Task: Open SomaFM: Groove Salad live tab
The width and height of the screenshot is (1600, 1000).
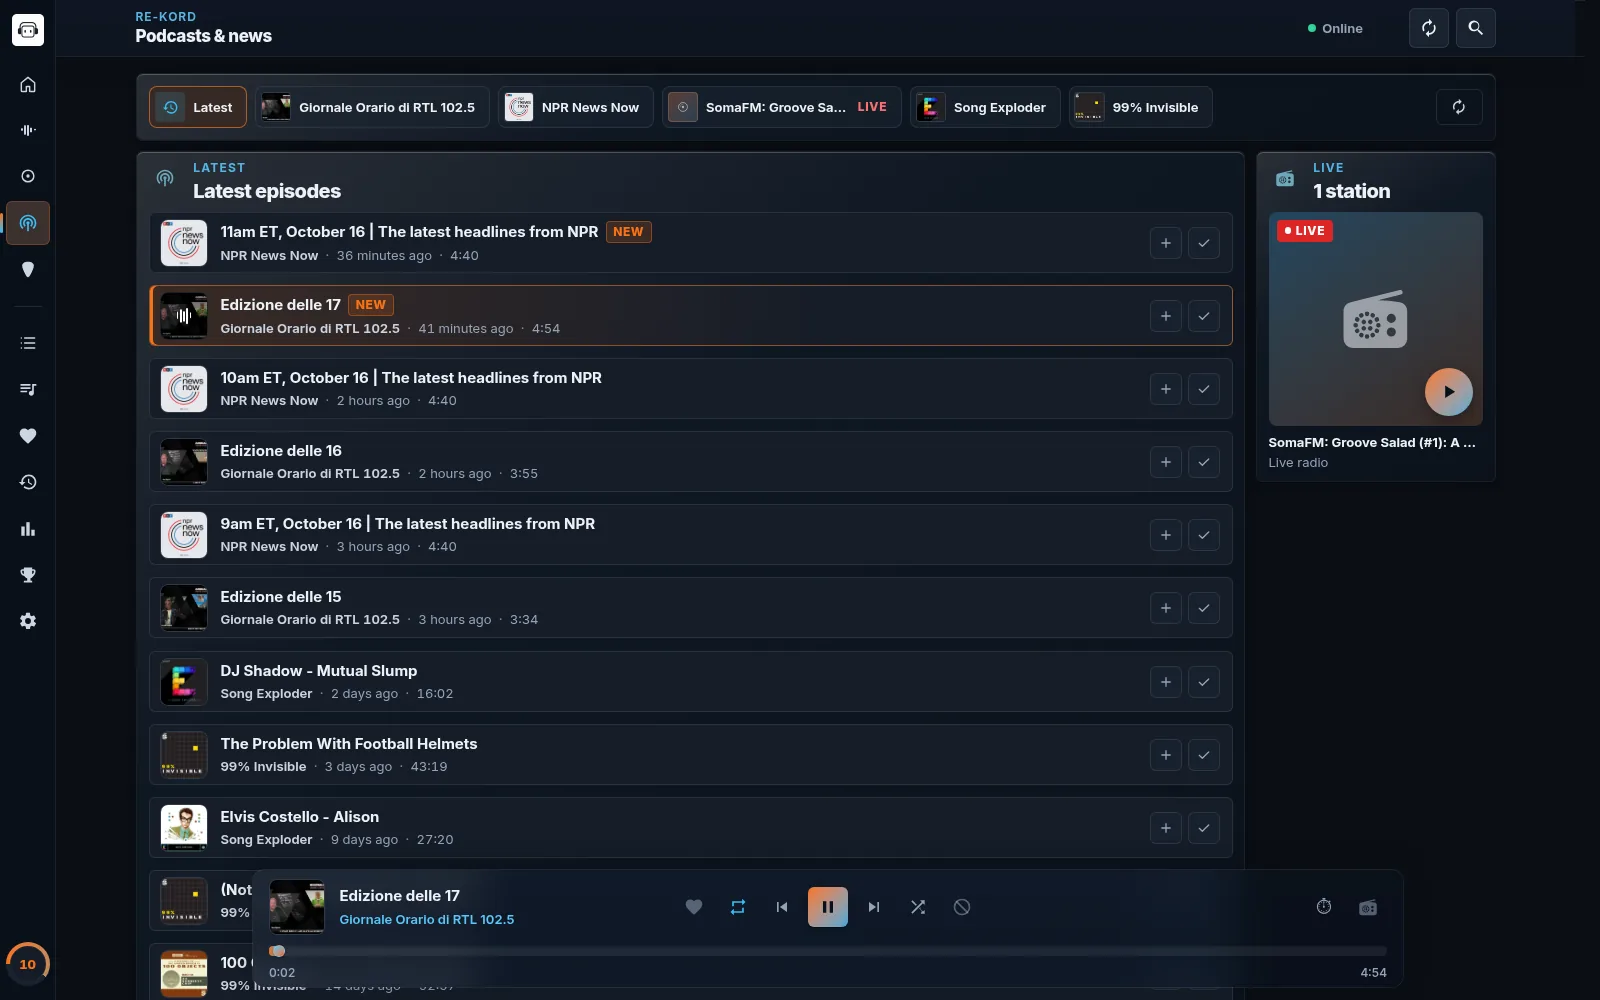Action: pos(782,107)
